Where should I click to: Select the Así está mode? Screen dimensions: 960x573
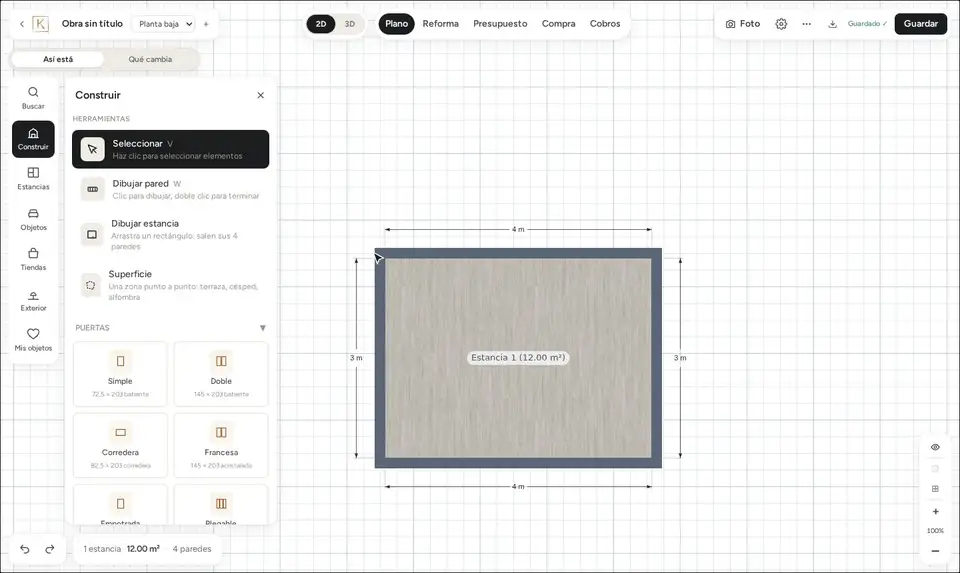(58, 59)
